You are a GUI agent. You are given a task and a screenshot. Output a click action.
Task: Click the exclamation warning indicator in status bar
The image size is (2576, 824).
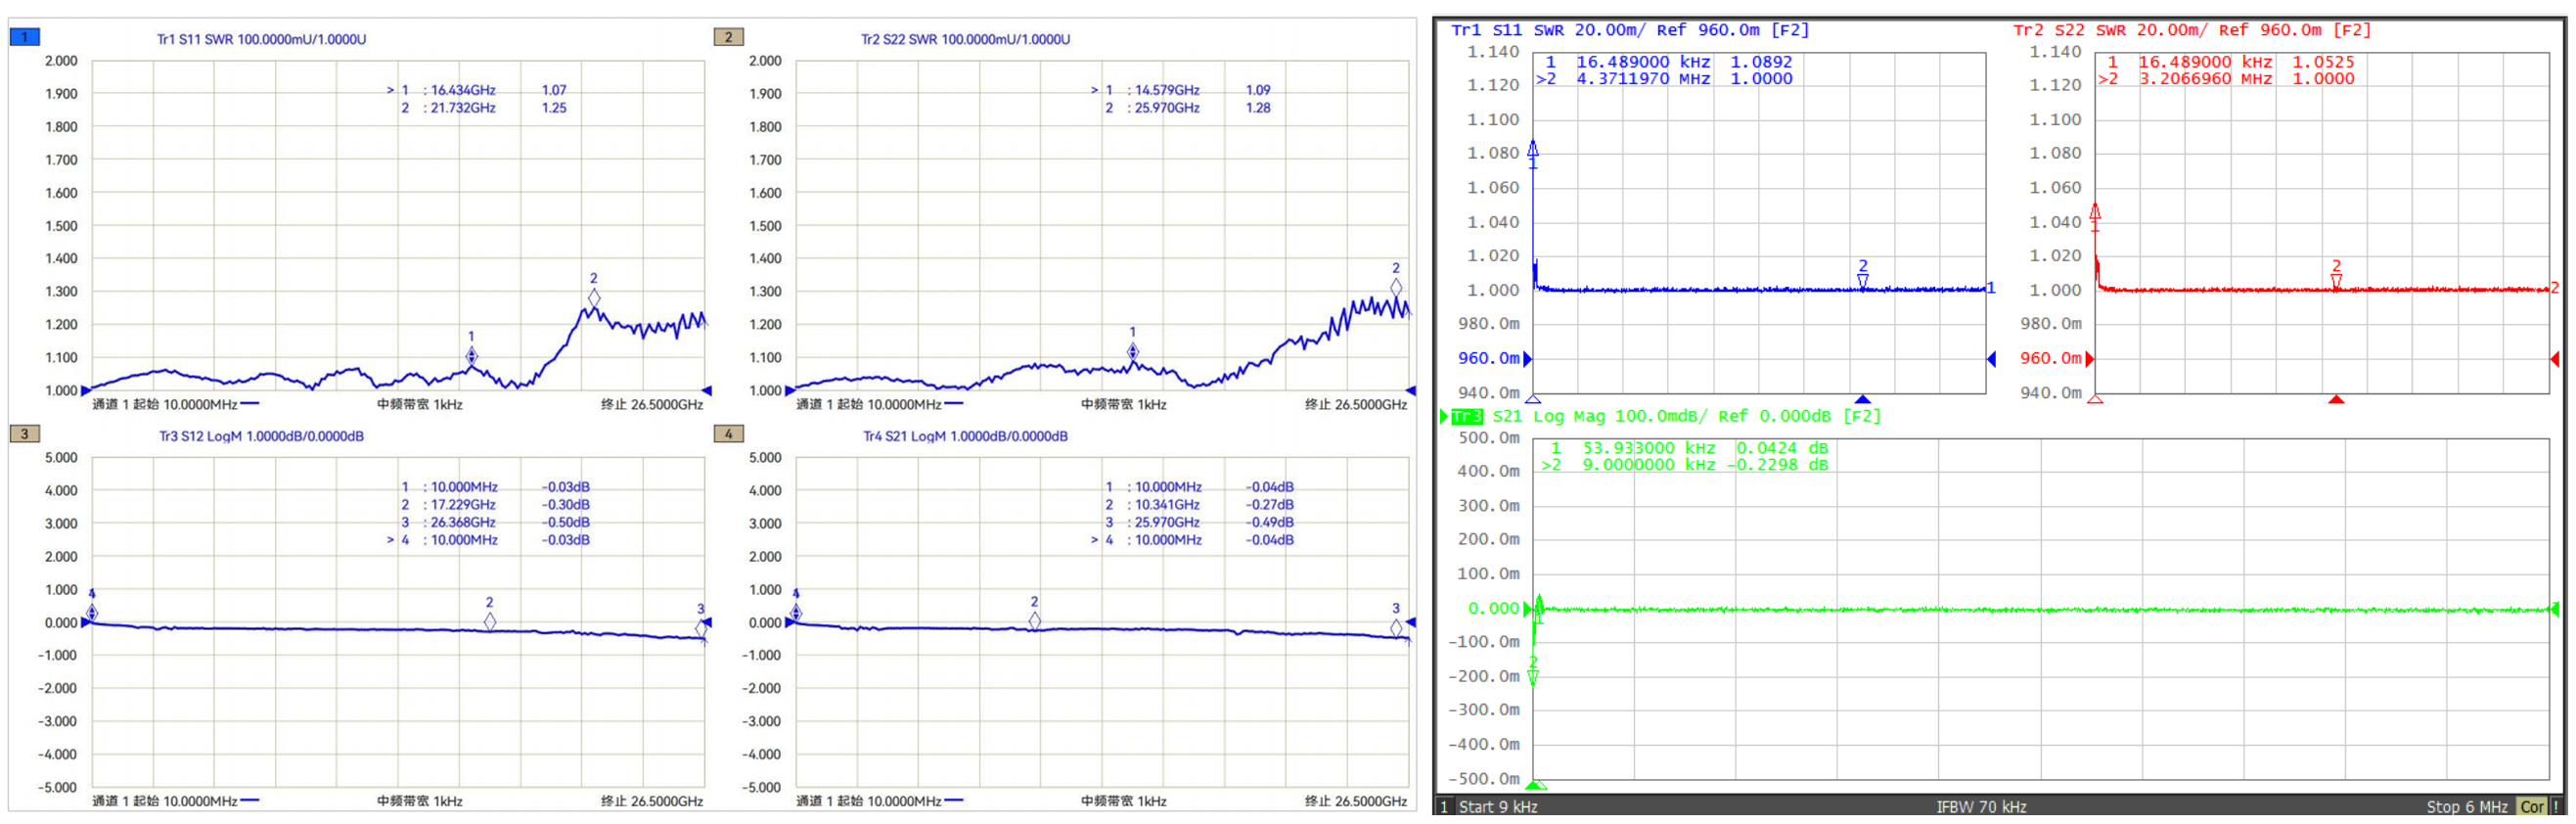pos(2555,807)
